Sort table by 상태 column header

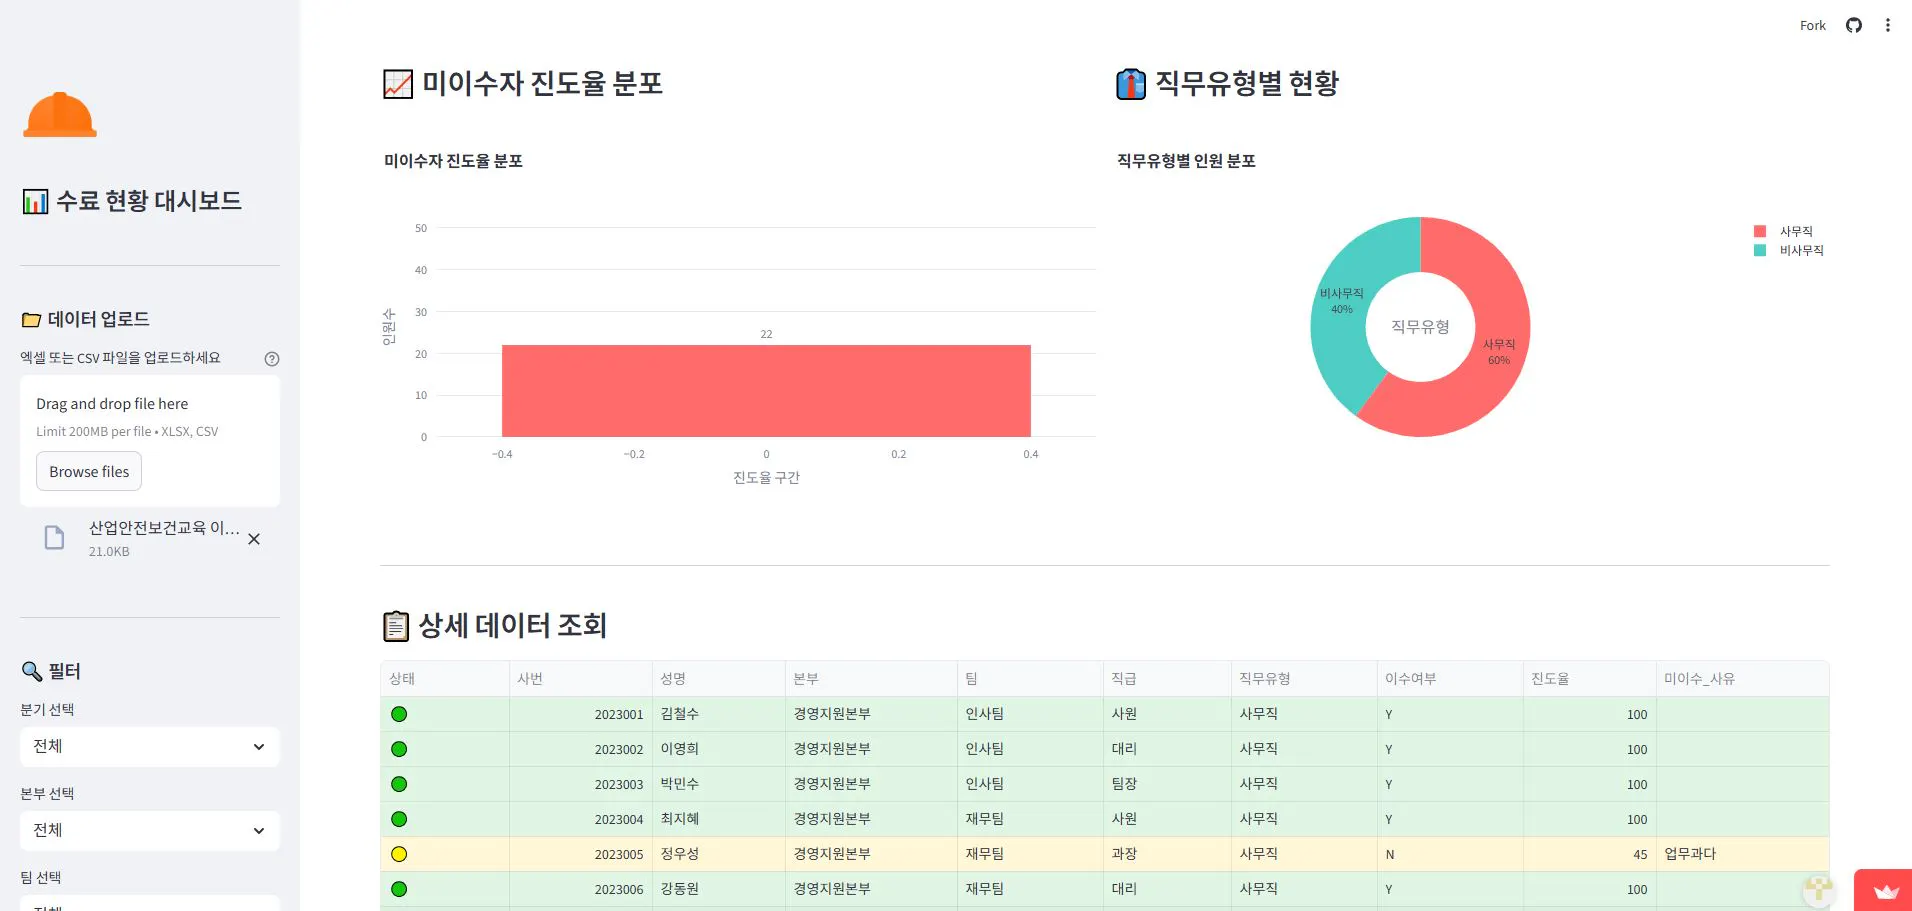pyautogui.click(x=444, y=679)
